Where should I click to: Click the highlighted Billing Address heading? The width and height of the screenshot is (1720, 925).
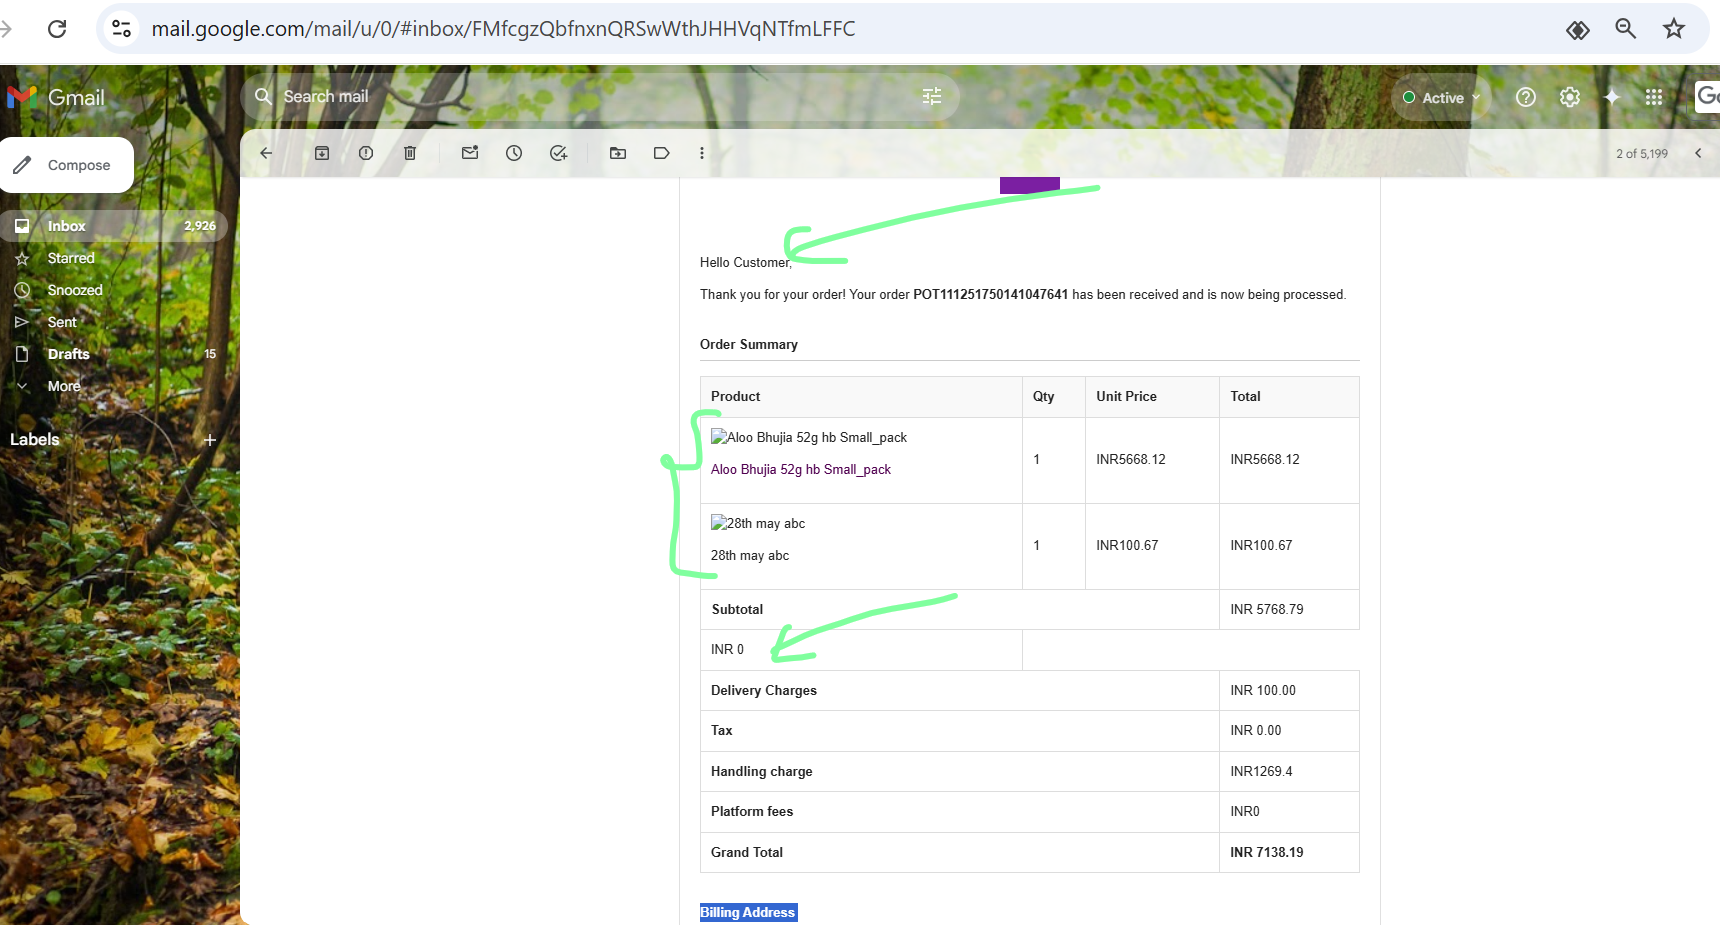[x=748, y=912]
